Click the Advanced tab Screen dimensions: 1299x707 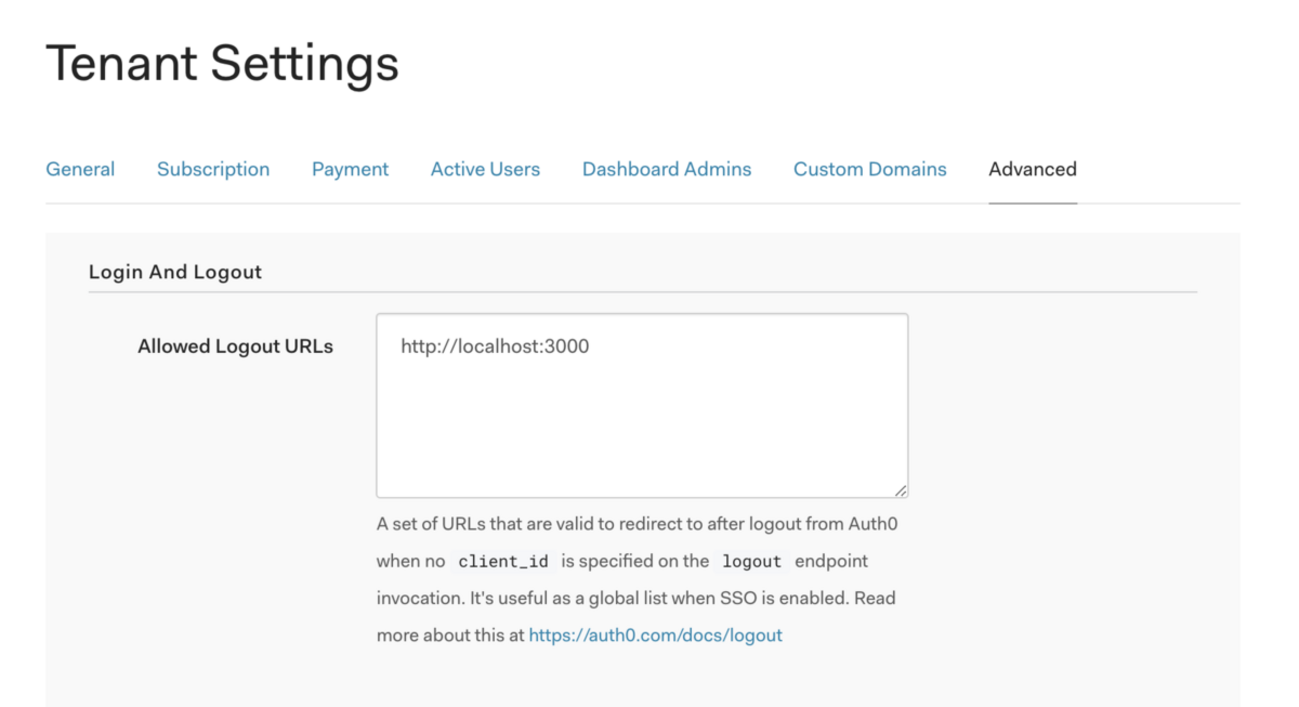click(x=1032, y=169)
